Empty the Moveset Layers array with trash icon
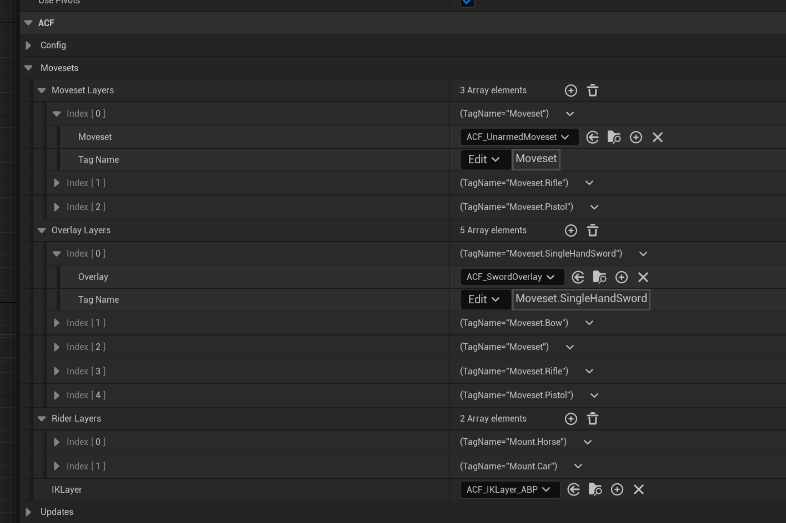 click(x=592, y=90)
